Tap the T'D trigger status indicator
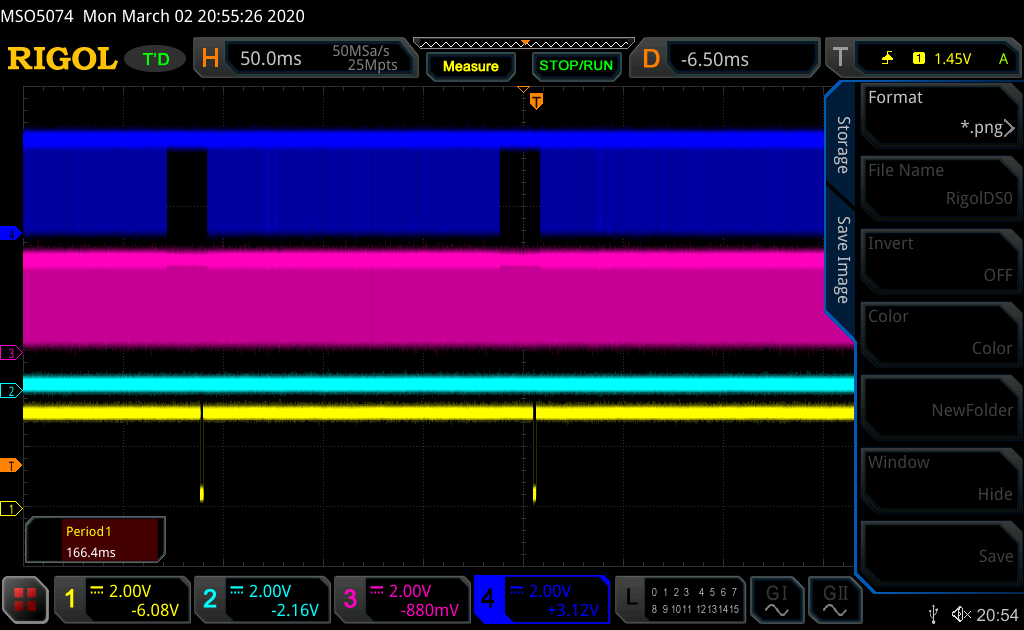This screenshot has height=630, width=1024. (155, 59)
